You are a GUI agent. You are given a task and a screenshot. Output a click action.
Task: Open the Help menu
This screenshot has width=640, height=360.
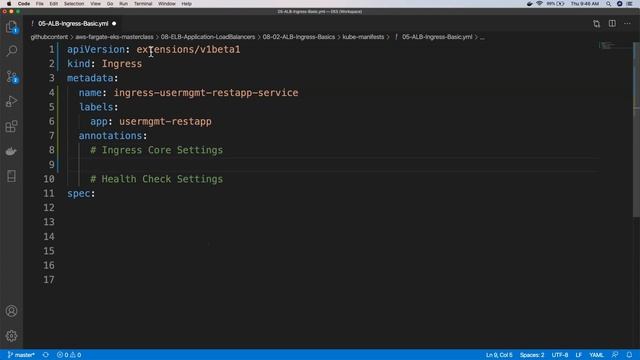[187, 4]
